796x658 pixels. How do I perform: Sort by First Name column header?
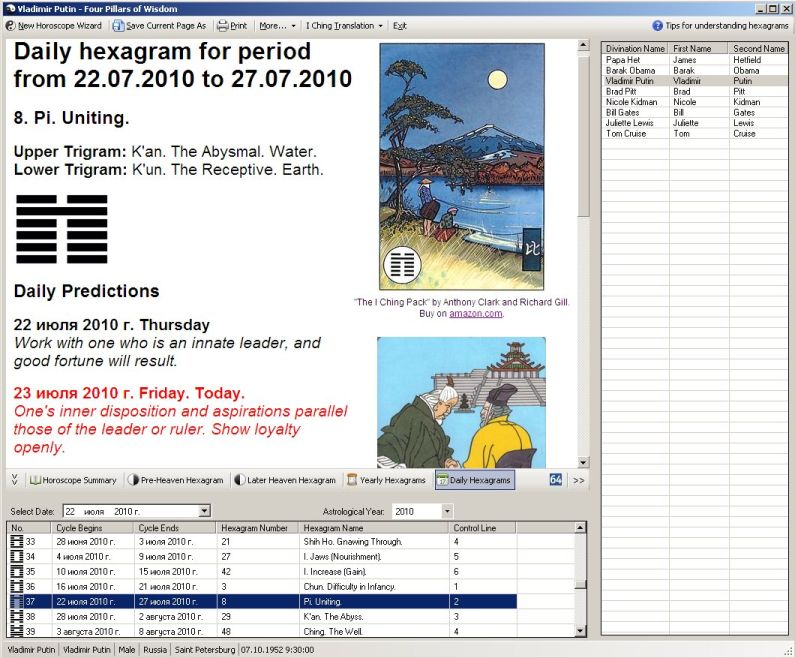tap(699, 48)
